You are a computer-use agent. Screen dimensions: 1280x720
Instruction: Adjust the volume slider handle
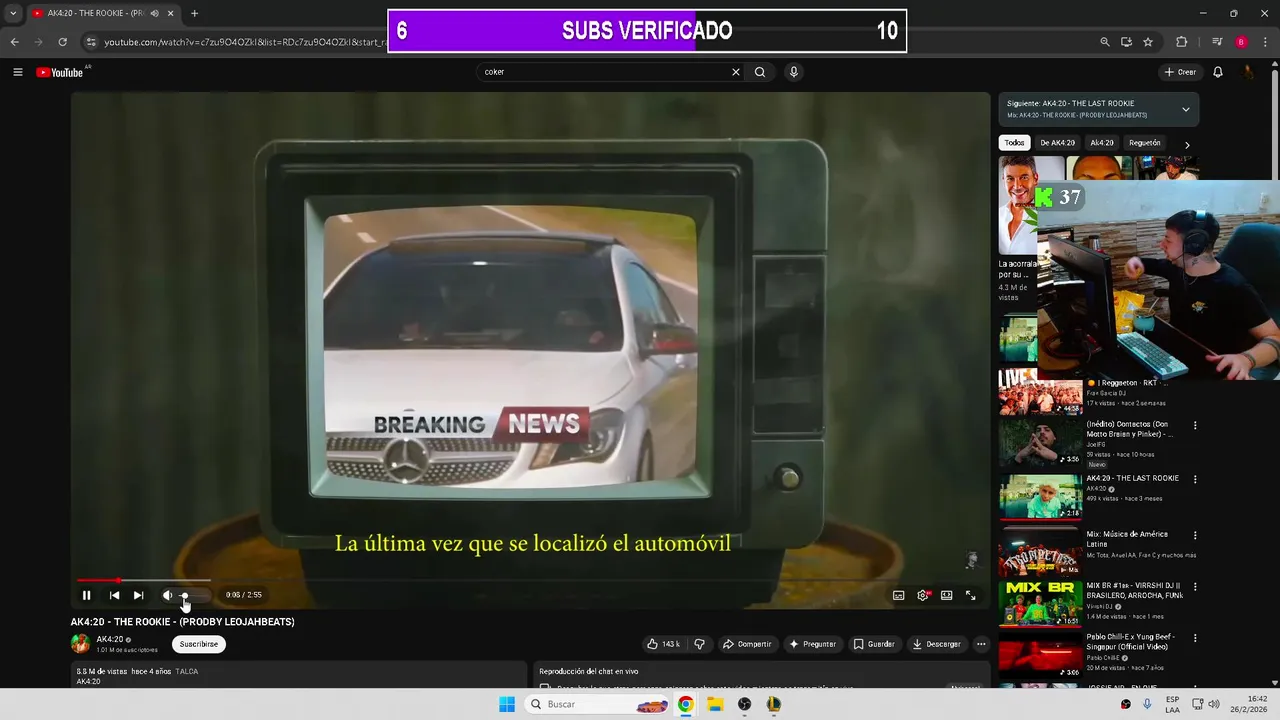click(x=184, y=595)
